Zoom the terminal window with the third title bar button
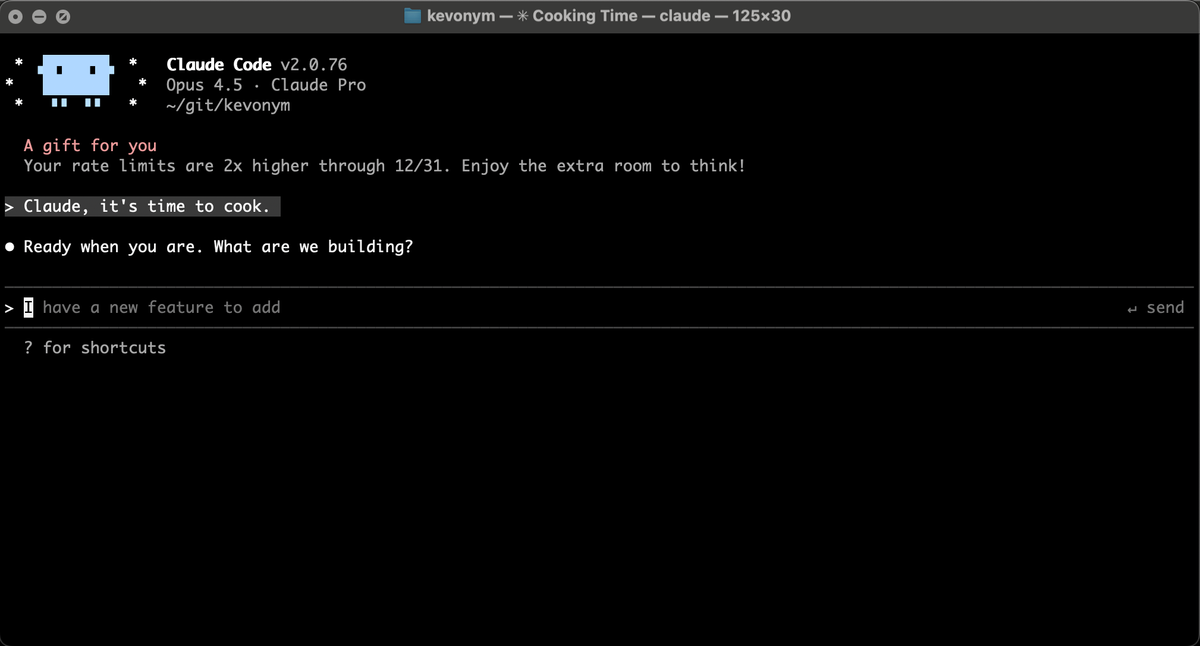 coord(62,17)
